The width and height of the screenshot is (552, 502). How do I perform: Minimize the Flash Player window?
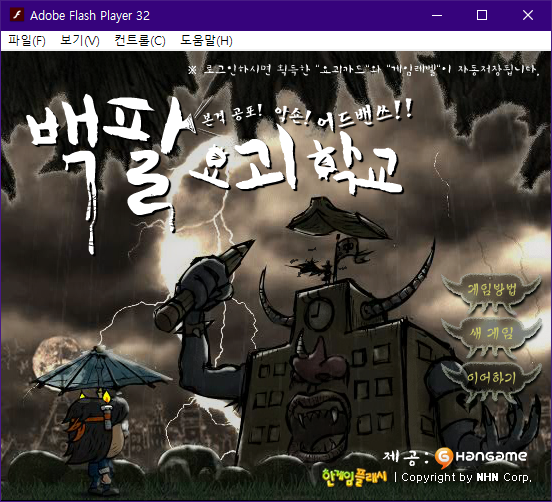[x=437, y=15]
